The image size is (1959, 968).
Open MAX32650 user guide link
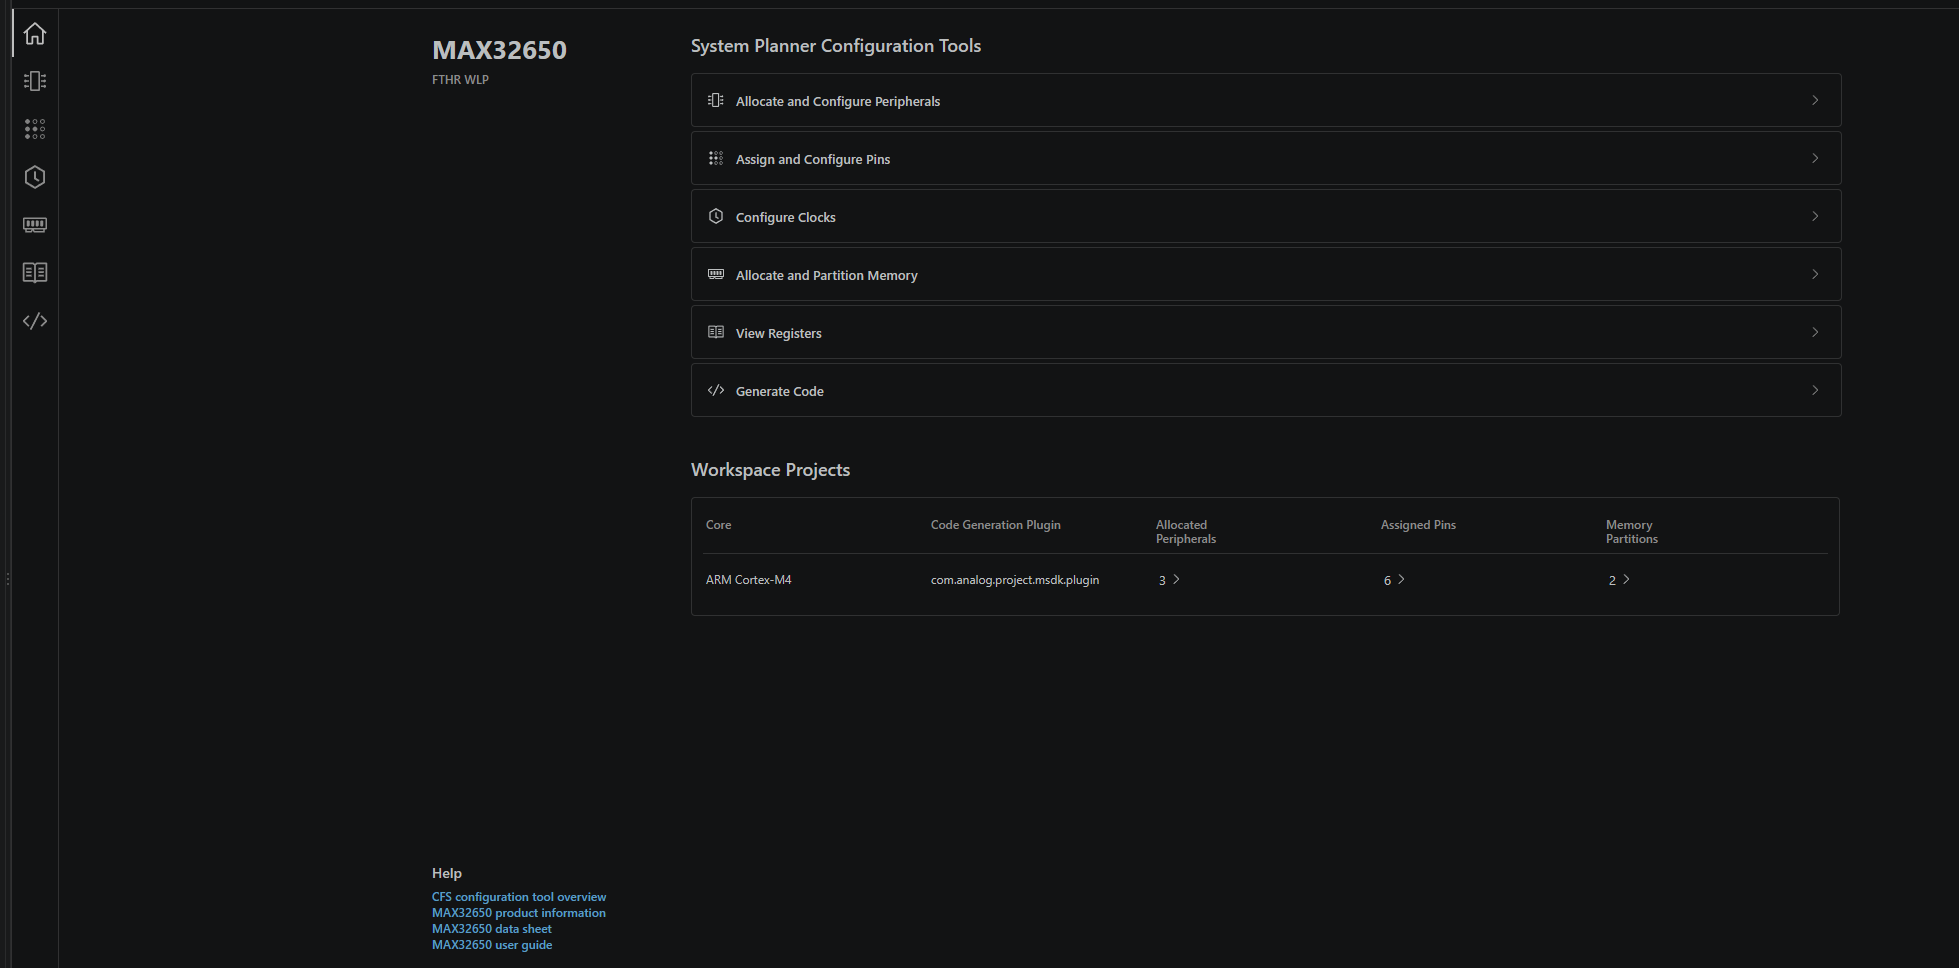492,945
